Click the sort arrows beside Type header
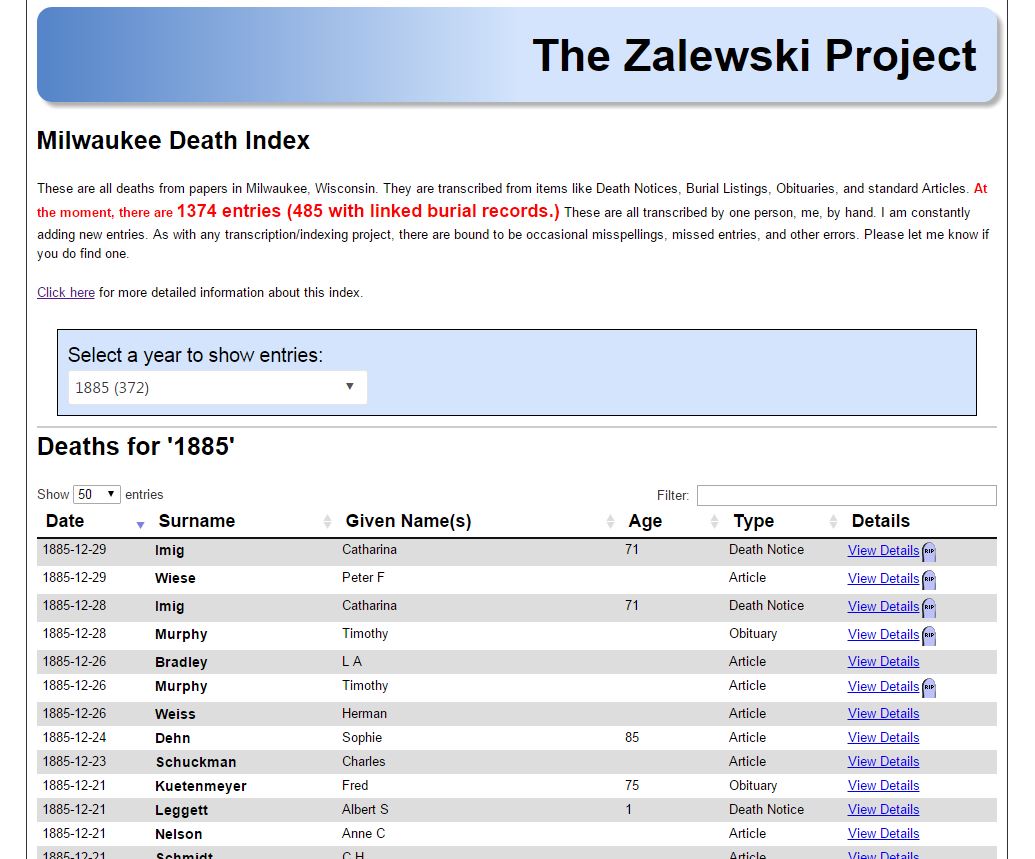This screenshot has width=1035, height=859. tap(833, 522)
